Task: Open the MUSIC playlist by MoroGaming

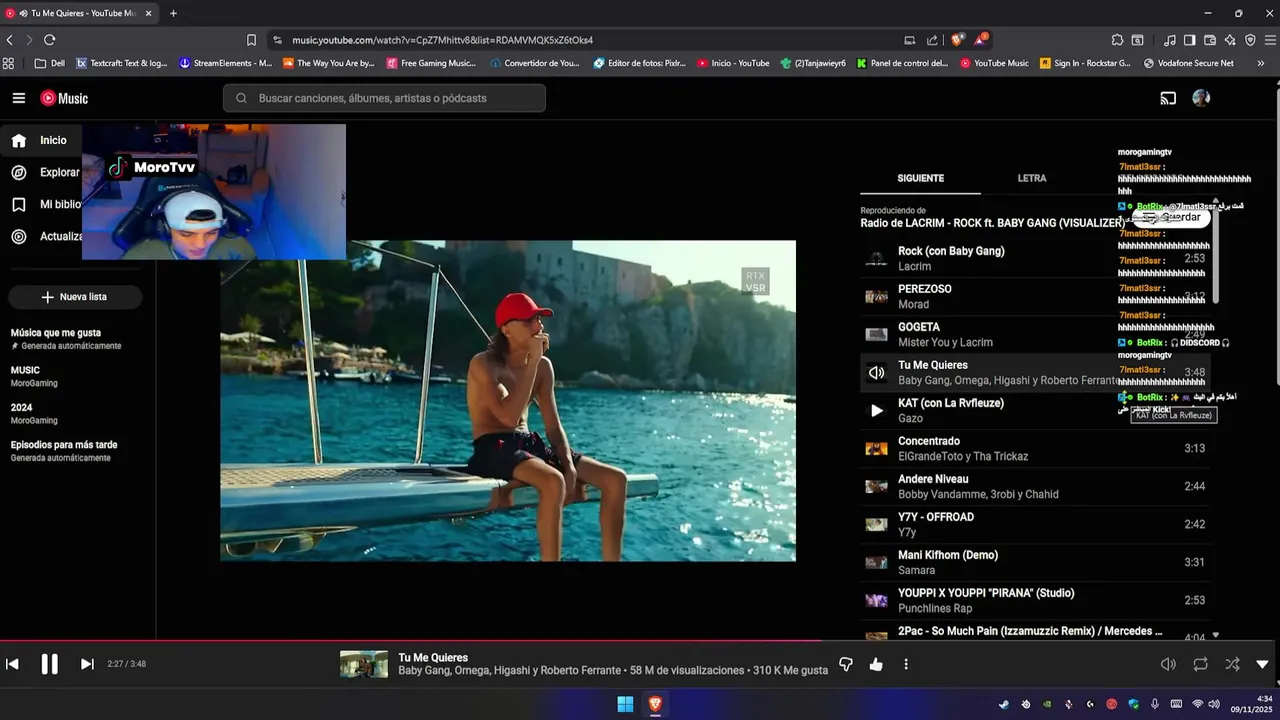Action: pyautogui.click(x=34, y=376)
